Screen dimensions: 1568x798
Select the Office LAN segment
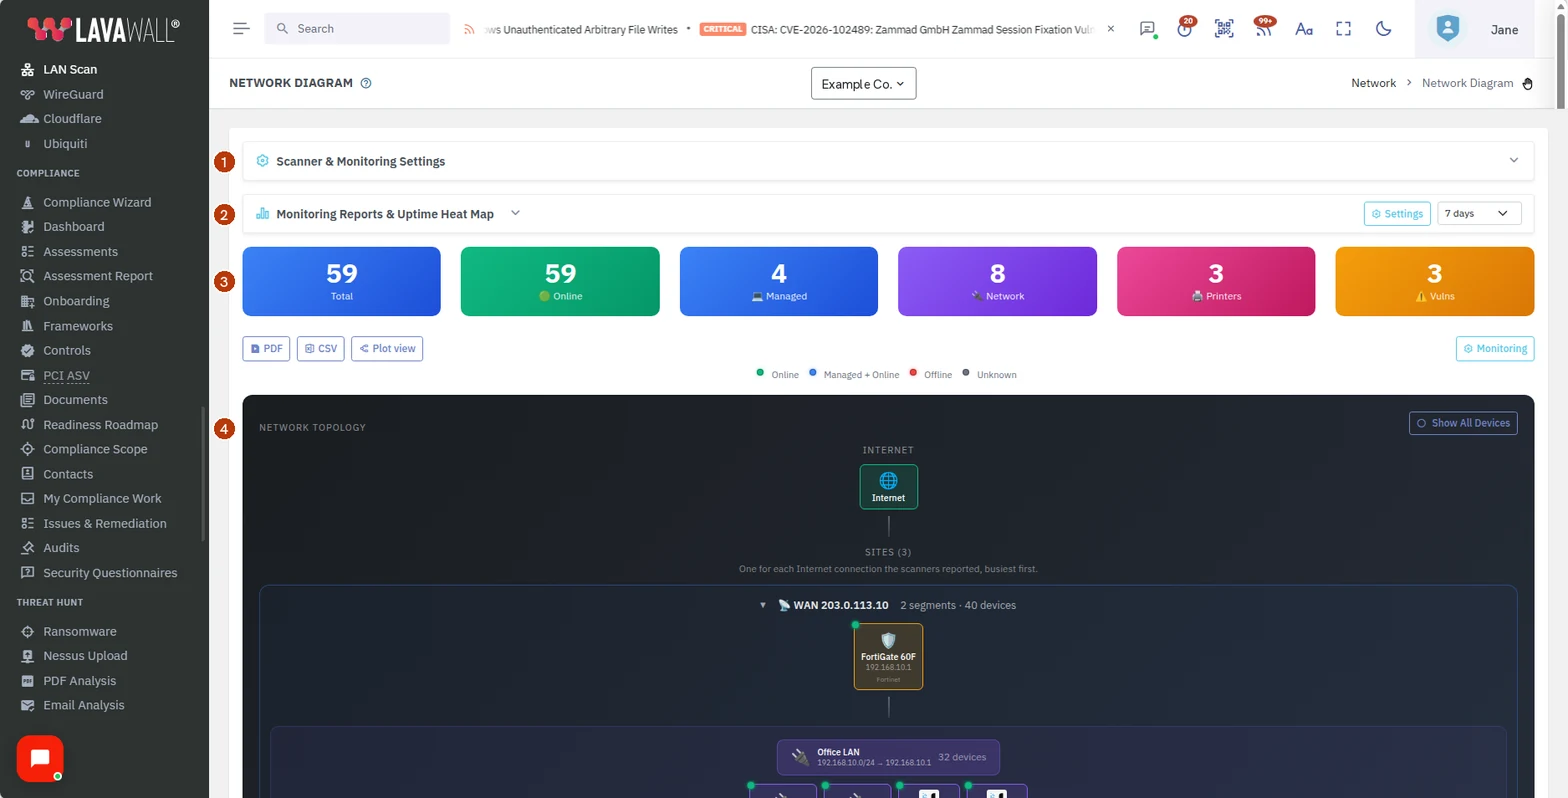[x=888, y=757]
